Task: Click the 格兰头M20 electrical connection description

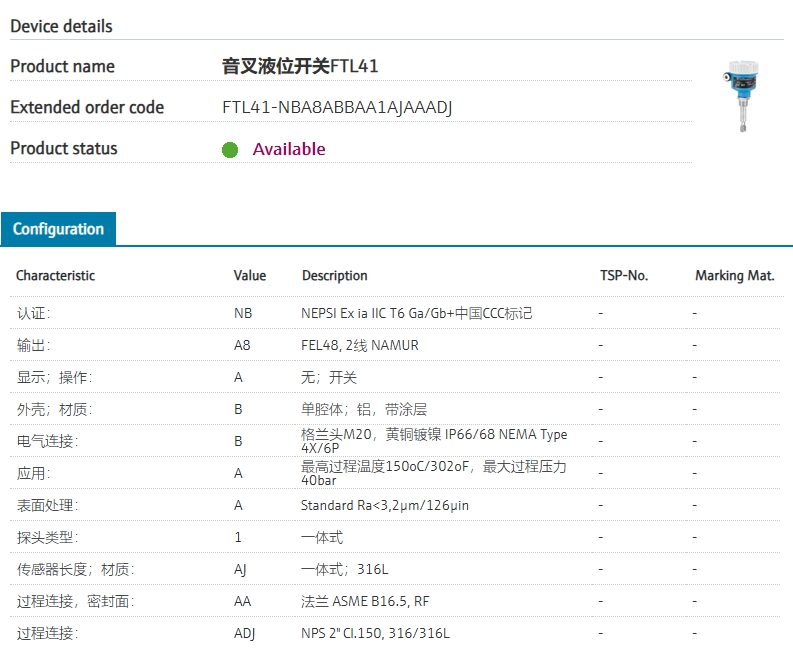Action: [x=434, y=441]
